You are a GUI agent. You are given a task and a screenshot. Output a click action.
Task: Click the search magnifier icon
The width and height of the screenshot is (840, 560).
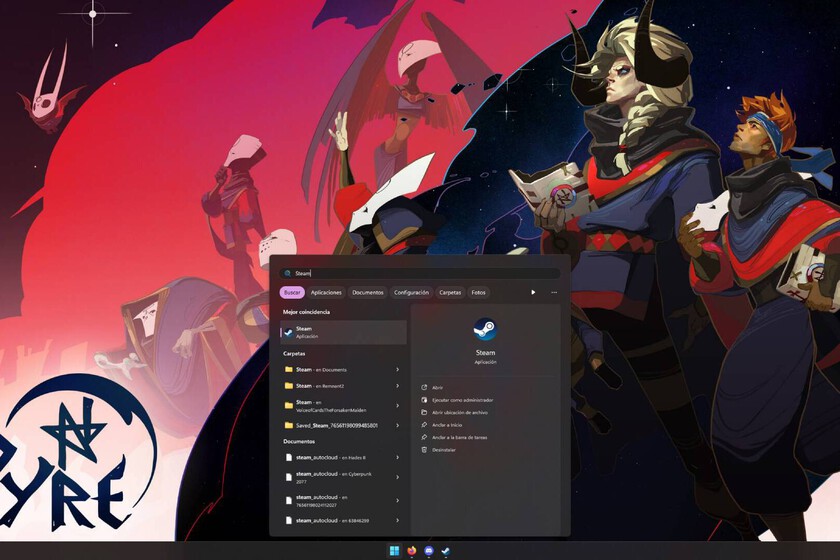tap(288, 273)
